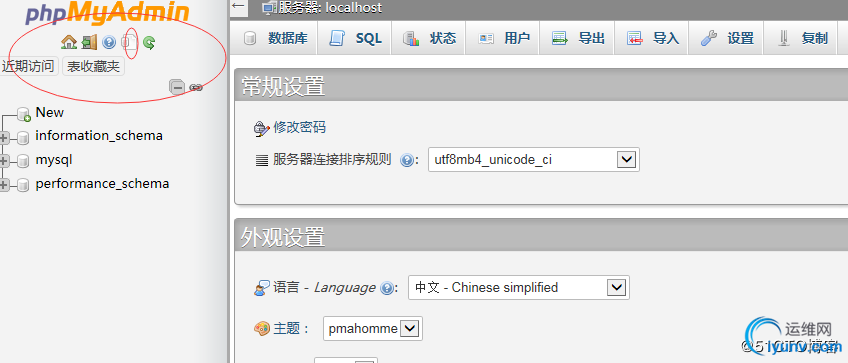Click the green reload navigation icon
Viewport: 848px width, 363px height.
[x=149, y=42]
